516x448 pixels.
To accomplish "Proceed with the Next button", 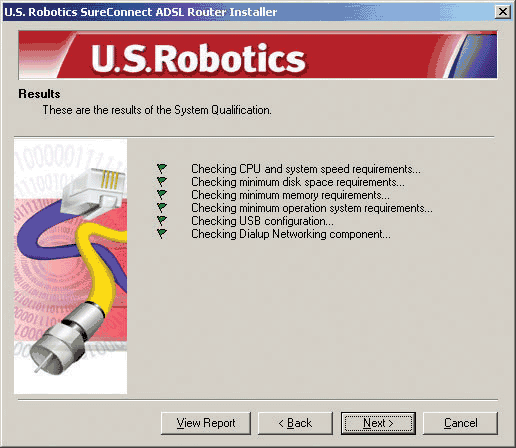I will click(378, 423).
